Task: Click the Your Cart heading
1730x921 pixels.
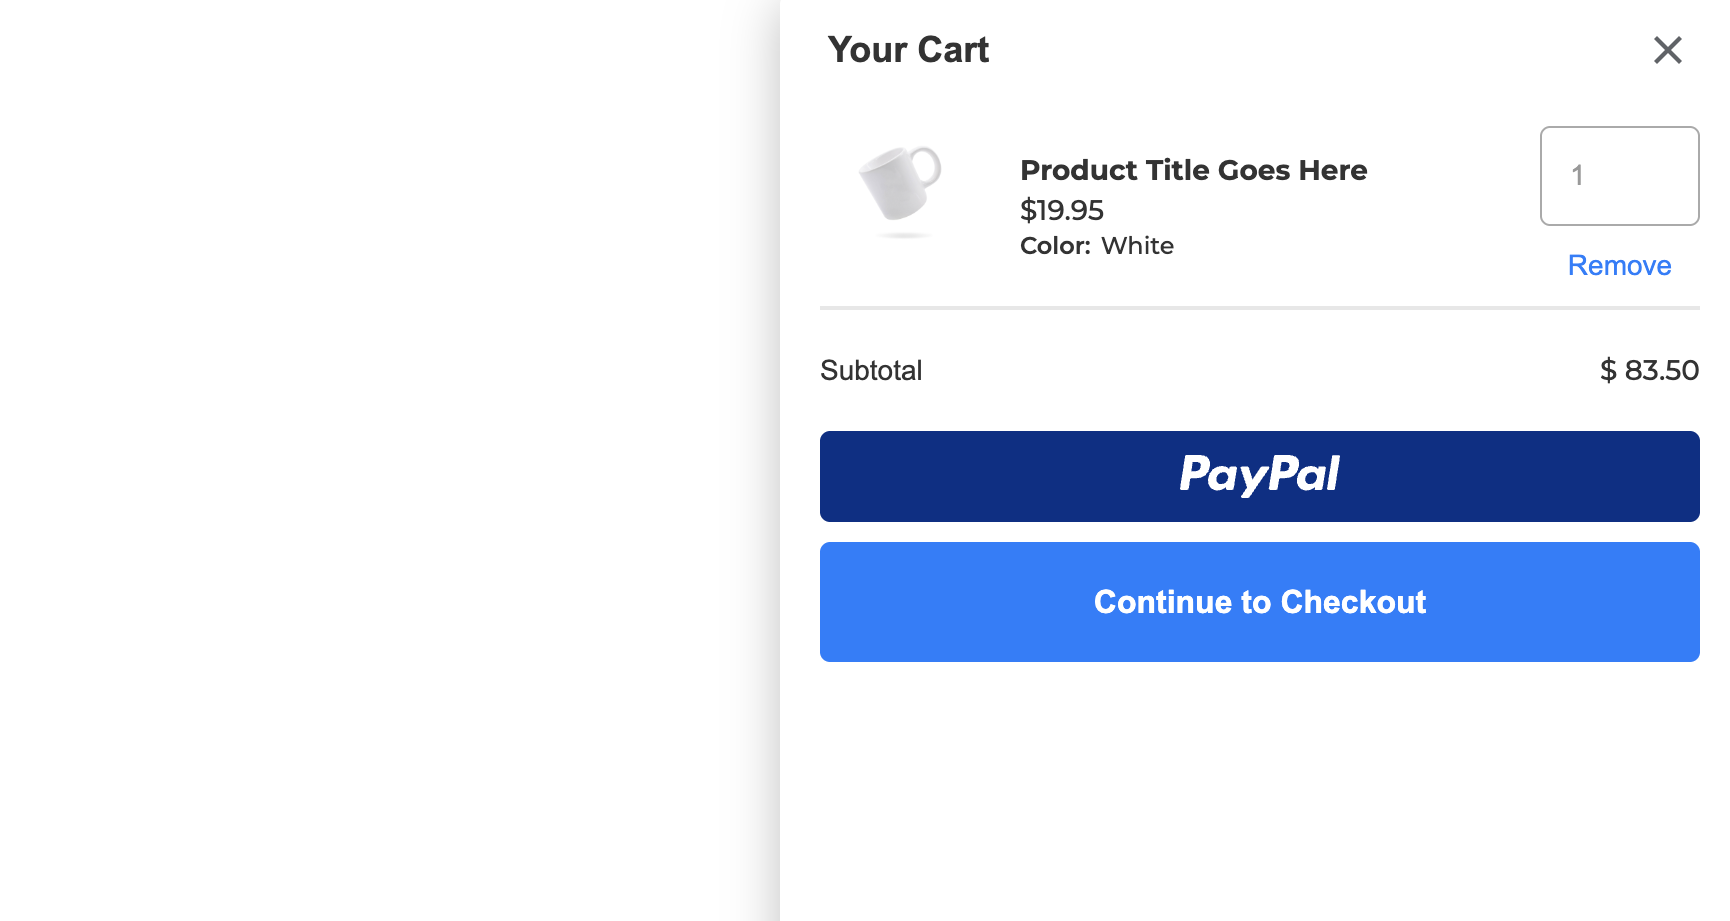Action: (908, 50)
